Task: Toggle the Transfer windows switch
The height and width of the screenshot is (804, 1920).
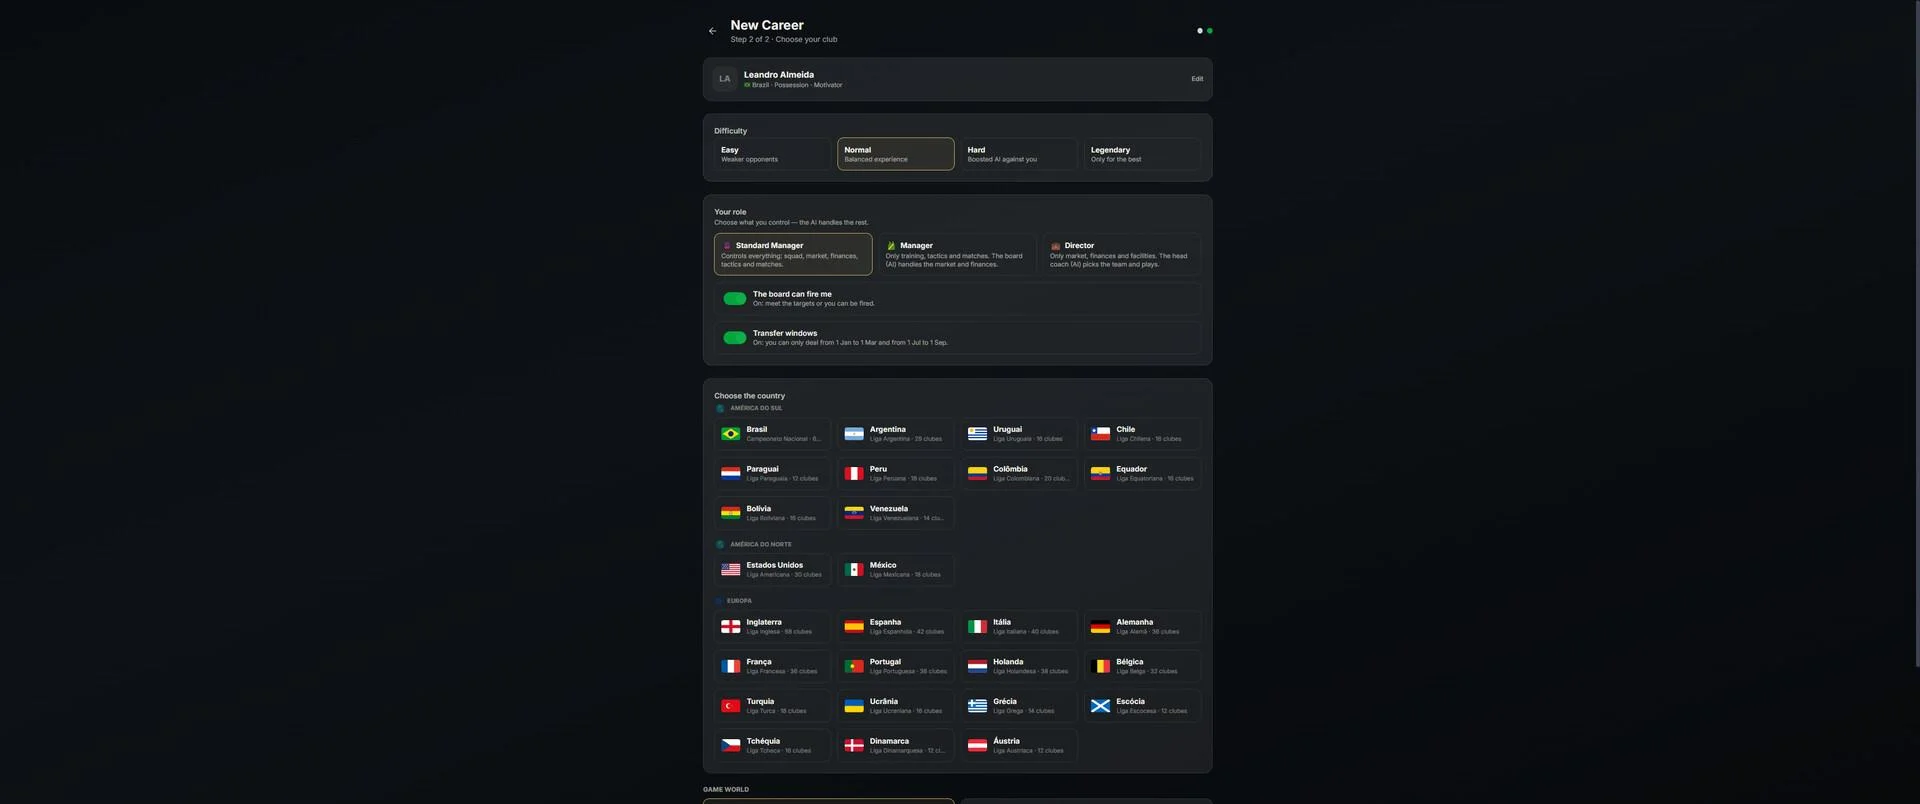Action: point(735,338)
